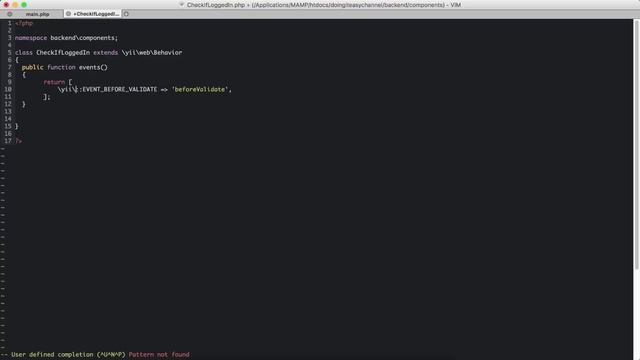Click the class keyword on line 5

pos(24,53)
